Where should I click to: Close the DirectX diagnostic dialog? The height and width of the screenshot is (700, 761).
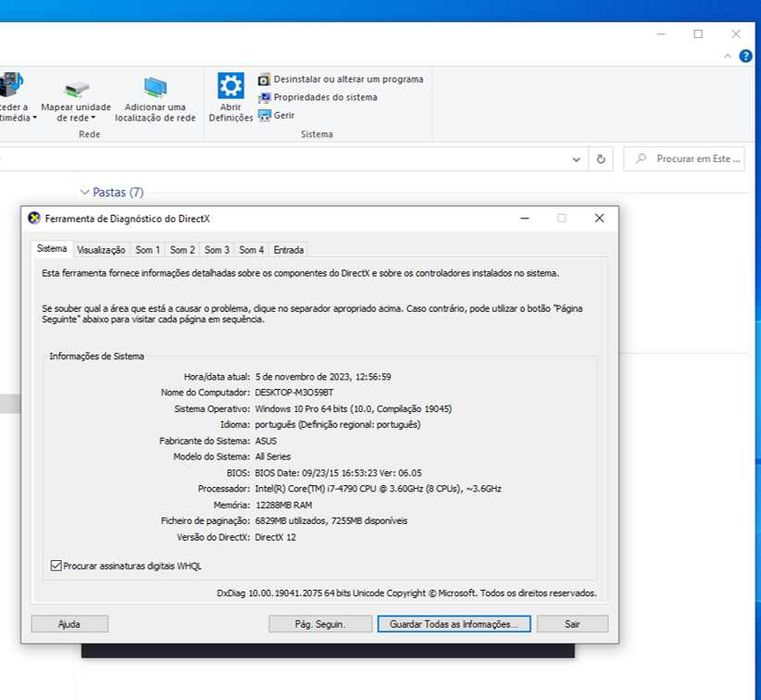(599, 218)
